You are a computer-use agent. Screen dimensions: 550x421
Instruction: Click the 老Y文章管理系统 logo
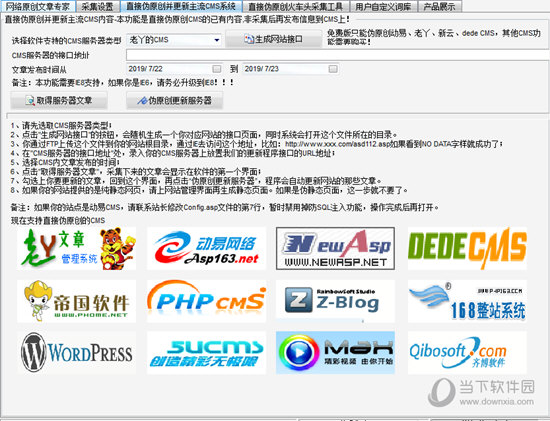tap(77, 248)
